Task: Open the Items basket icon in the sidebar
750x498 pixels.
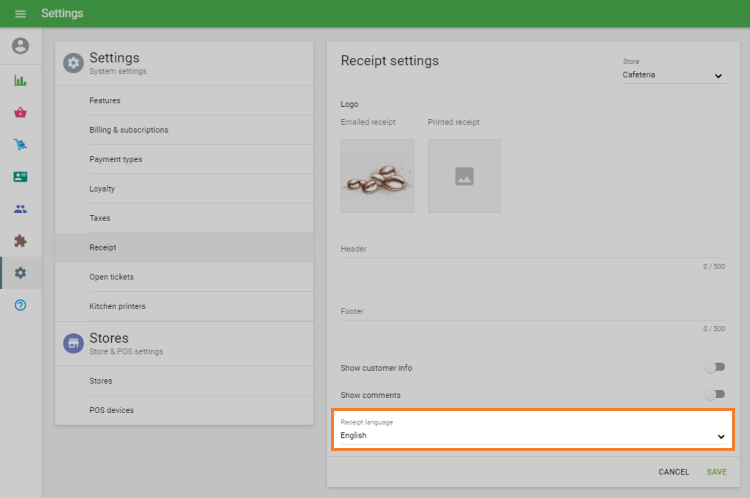Action: 20,112
